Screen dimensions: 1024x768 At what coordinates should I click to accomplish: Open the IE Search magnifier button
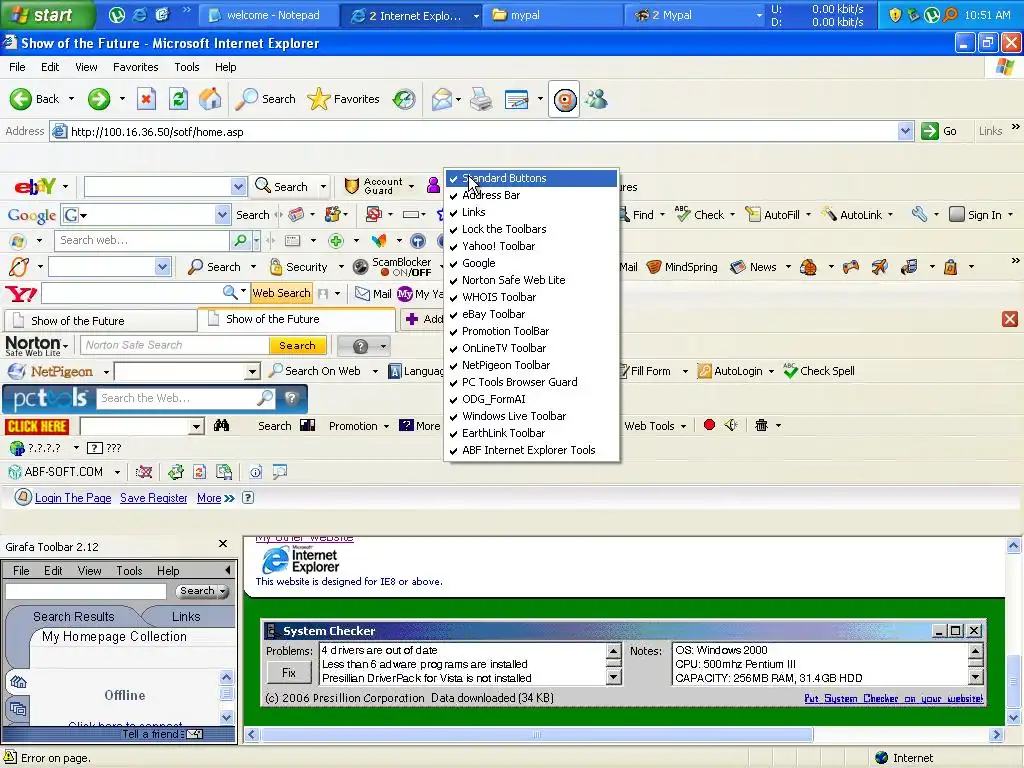coord(265,99)
